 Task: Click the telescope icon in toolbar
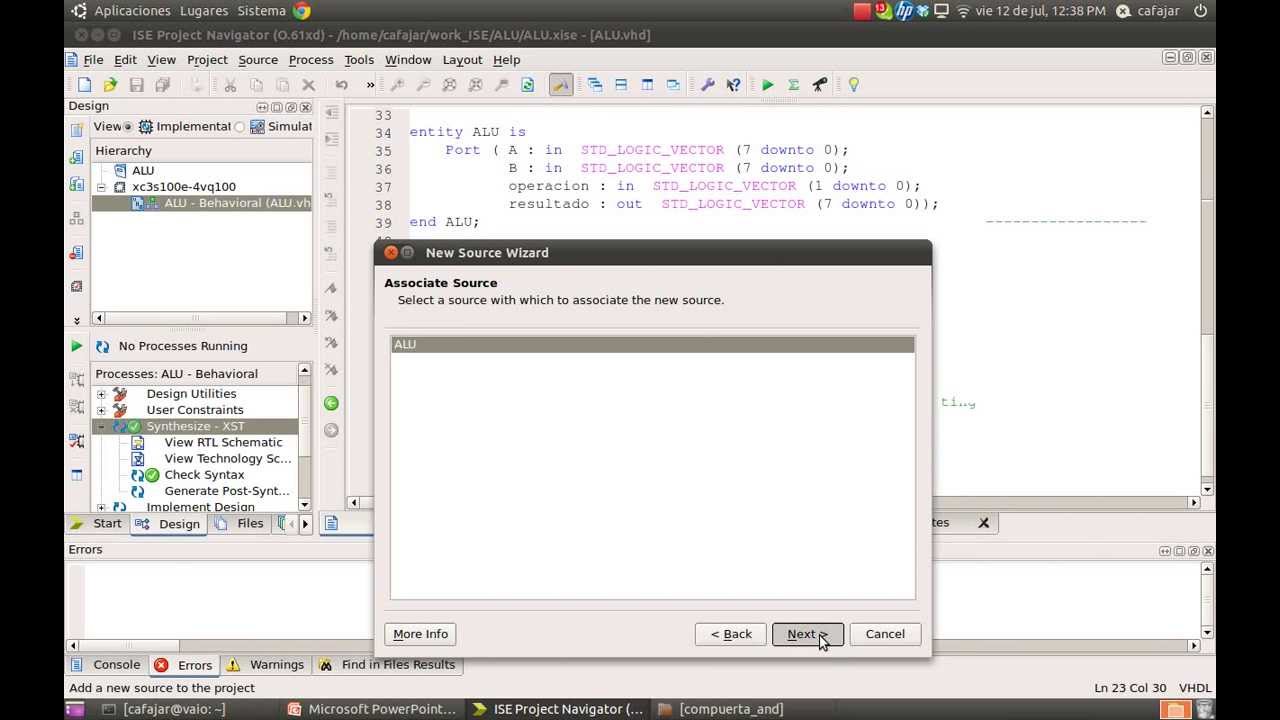[x=819, y=85]
